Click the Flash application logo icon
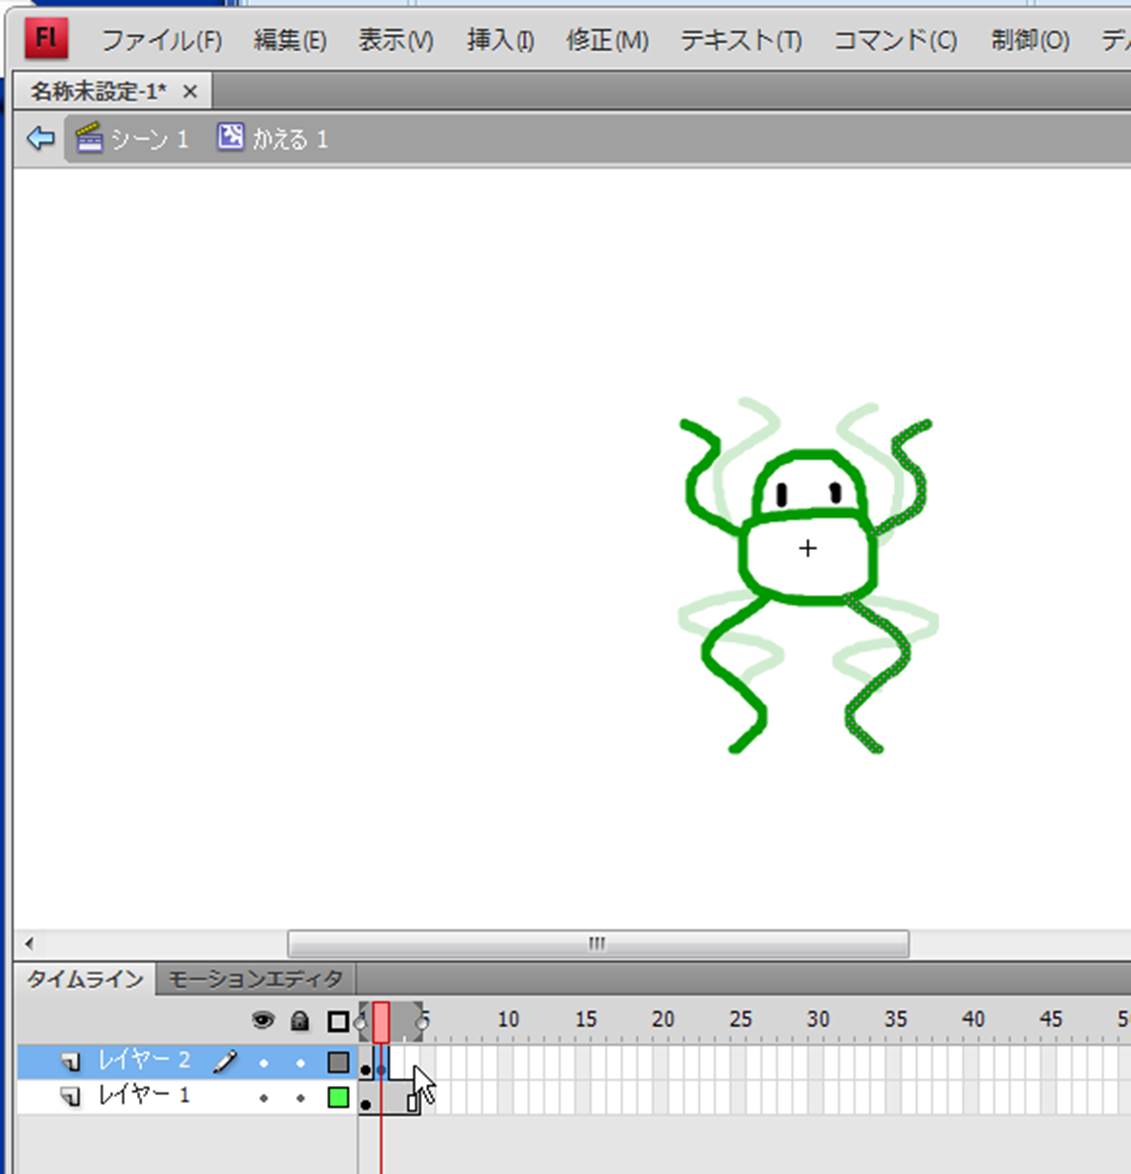The image size is (1131, 1174). tap(46, 39)
